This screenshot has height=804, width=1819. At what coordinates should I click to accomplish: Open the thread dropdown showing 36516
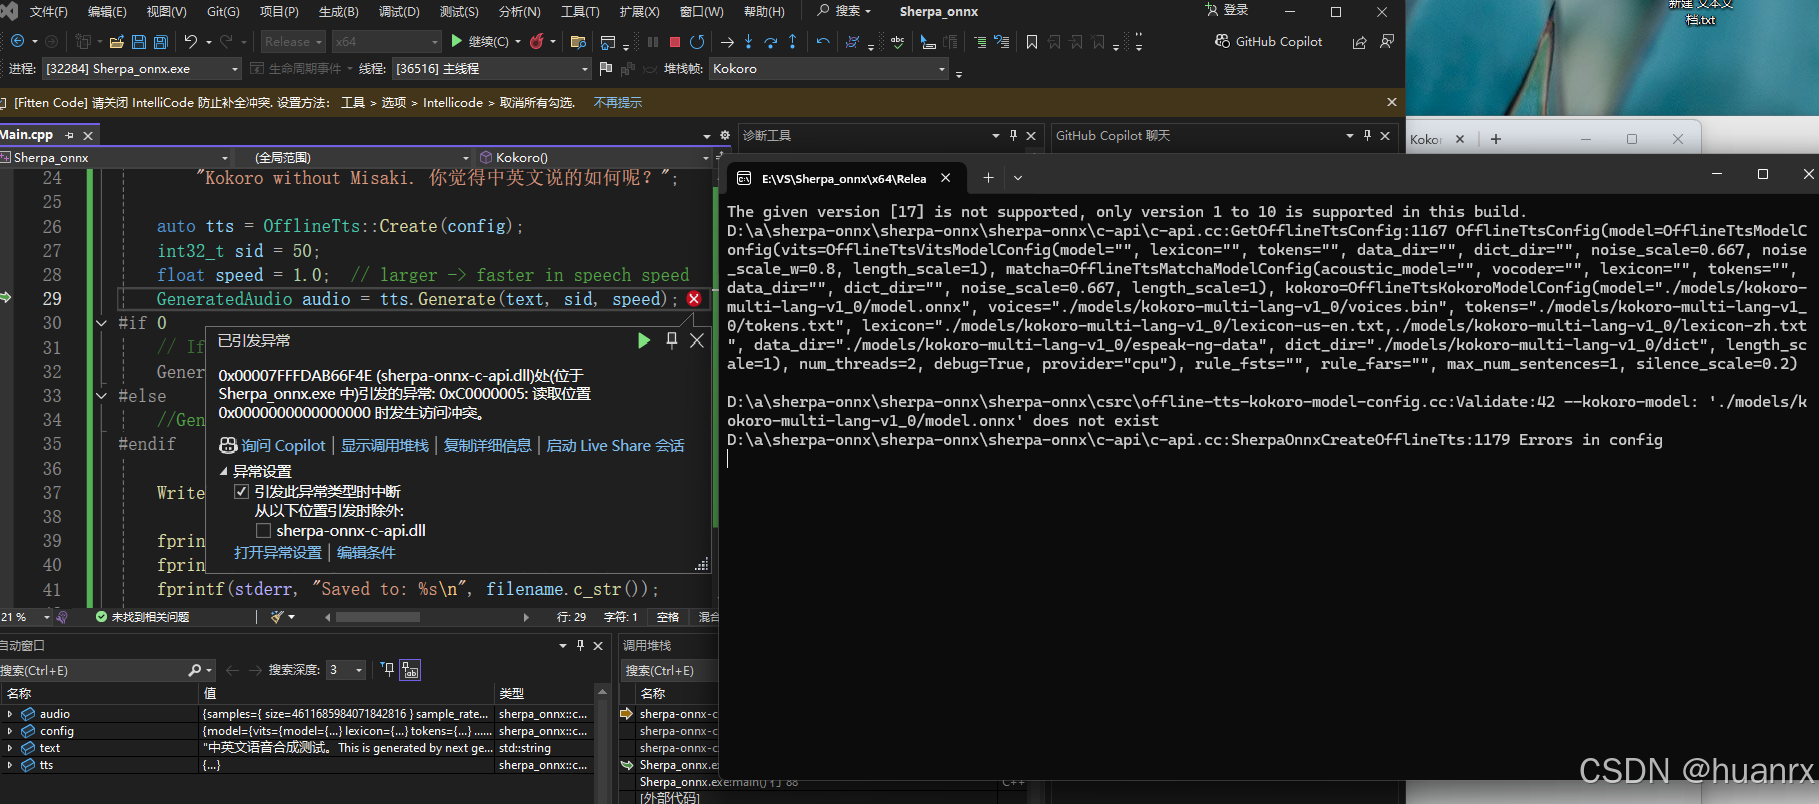pyautogui.click(x=492, y=69)
